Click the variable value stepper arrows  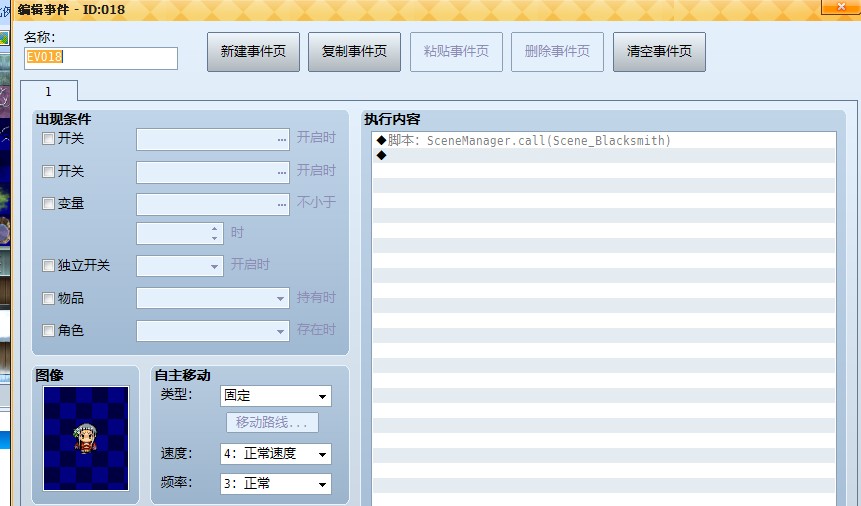click(x=215, y=233)
